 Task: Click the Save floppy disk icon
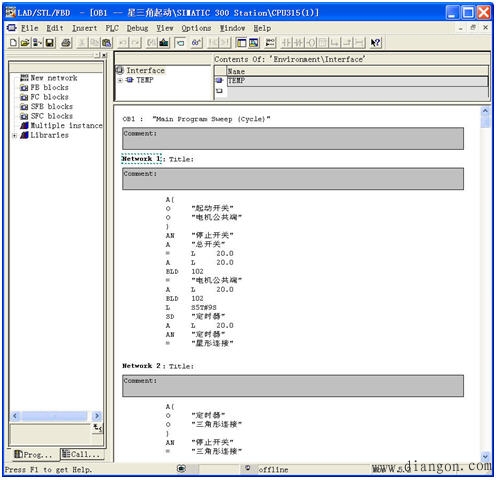pos(50,43)
